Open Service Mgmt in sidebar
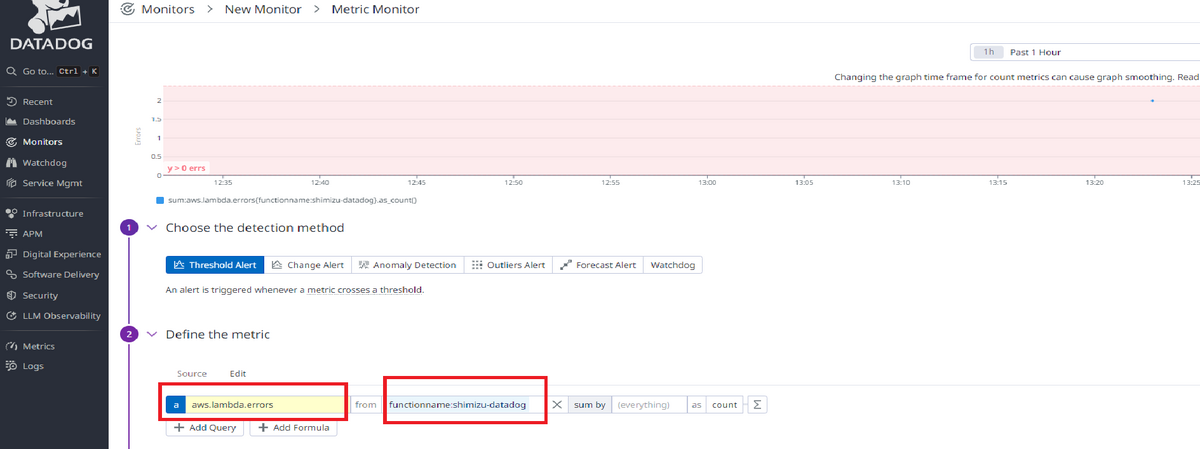The image size is (1200, 449). (x=44, y=183)
